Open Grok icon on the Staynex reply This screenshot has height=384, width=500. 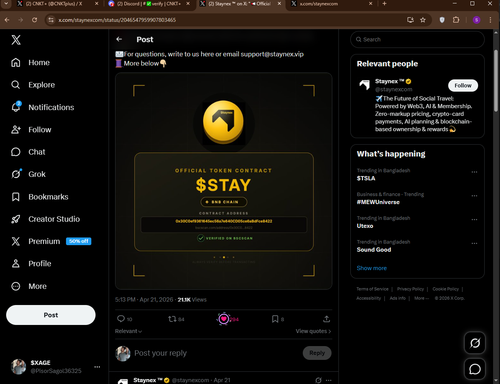(318, 380)
